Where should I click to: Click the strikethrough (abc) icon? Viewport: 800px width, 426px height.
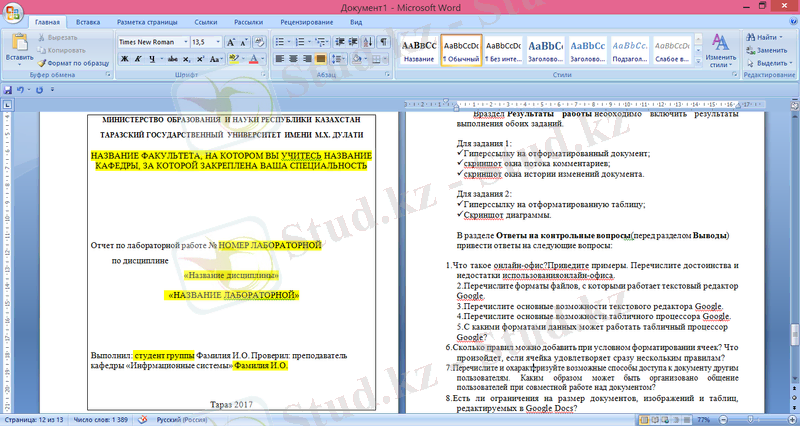tap(171, 59)
